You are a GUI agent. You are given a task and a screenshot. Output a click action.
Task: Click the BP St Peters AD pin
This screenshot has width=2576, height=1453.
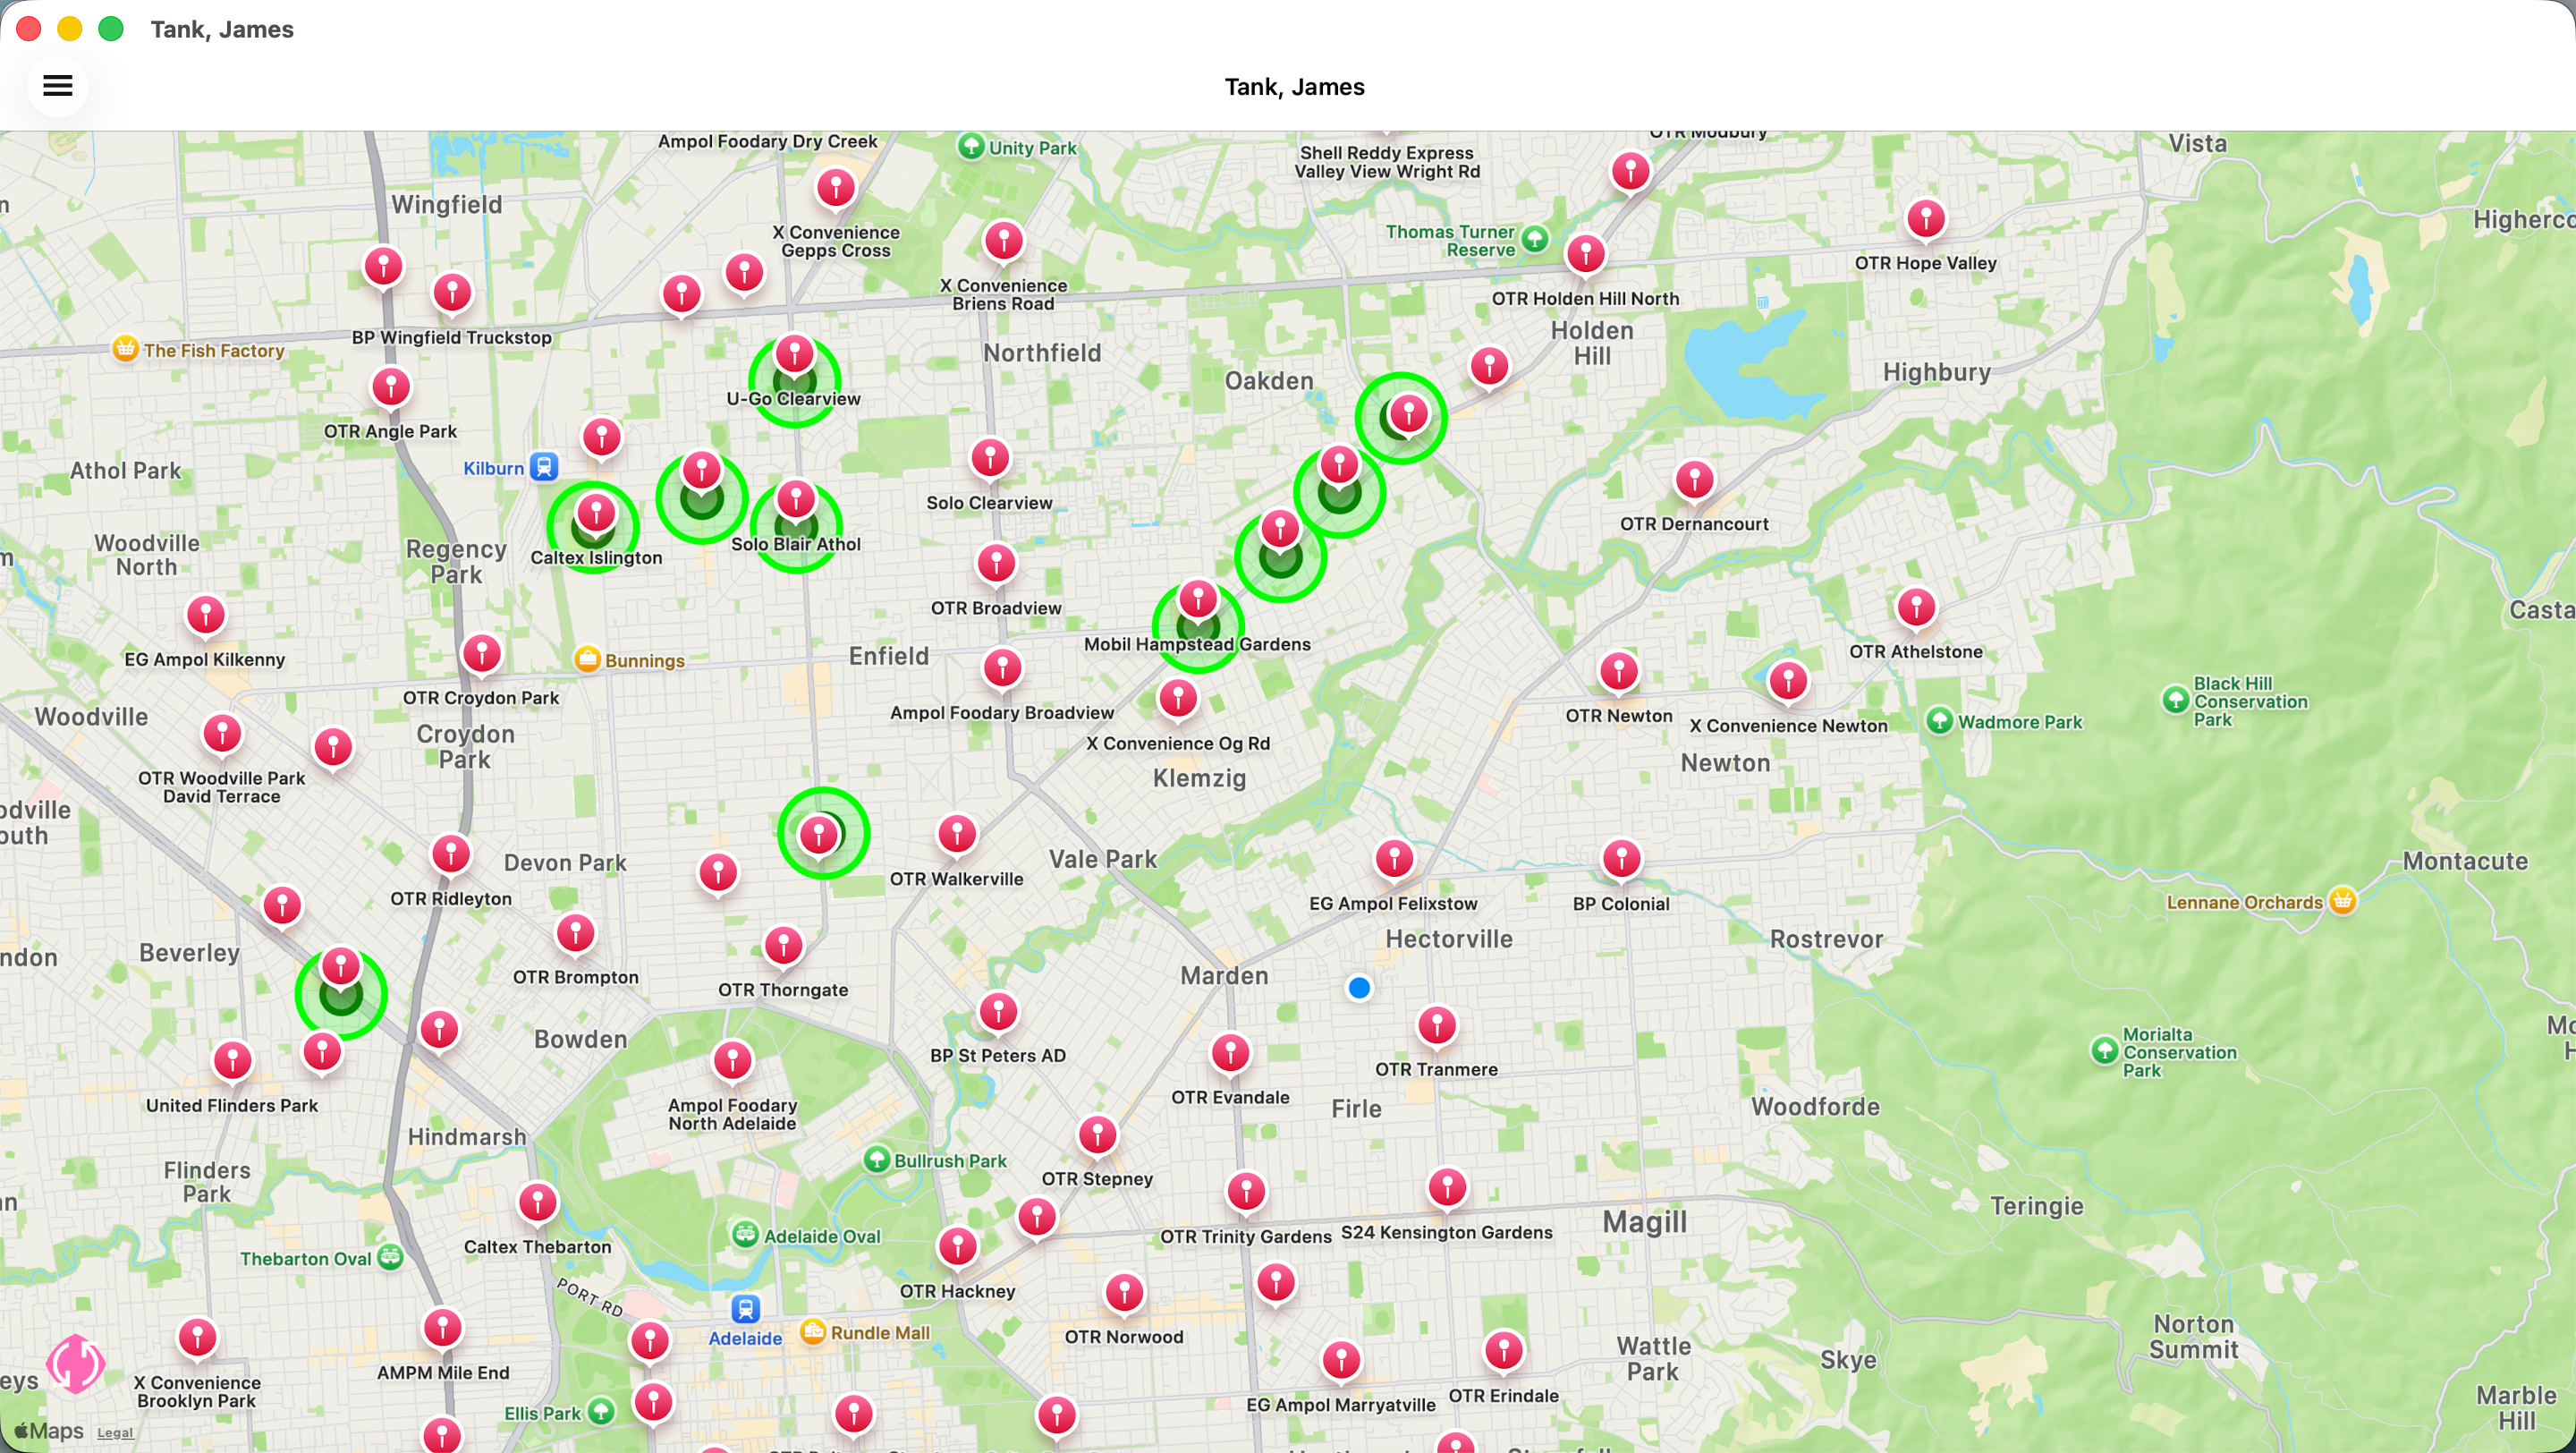pos(998,1011)
